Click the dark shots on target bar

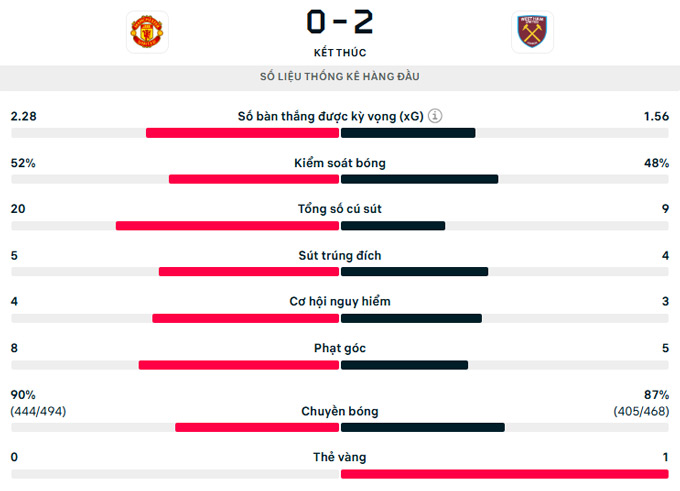[x=415, y=272]
